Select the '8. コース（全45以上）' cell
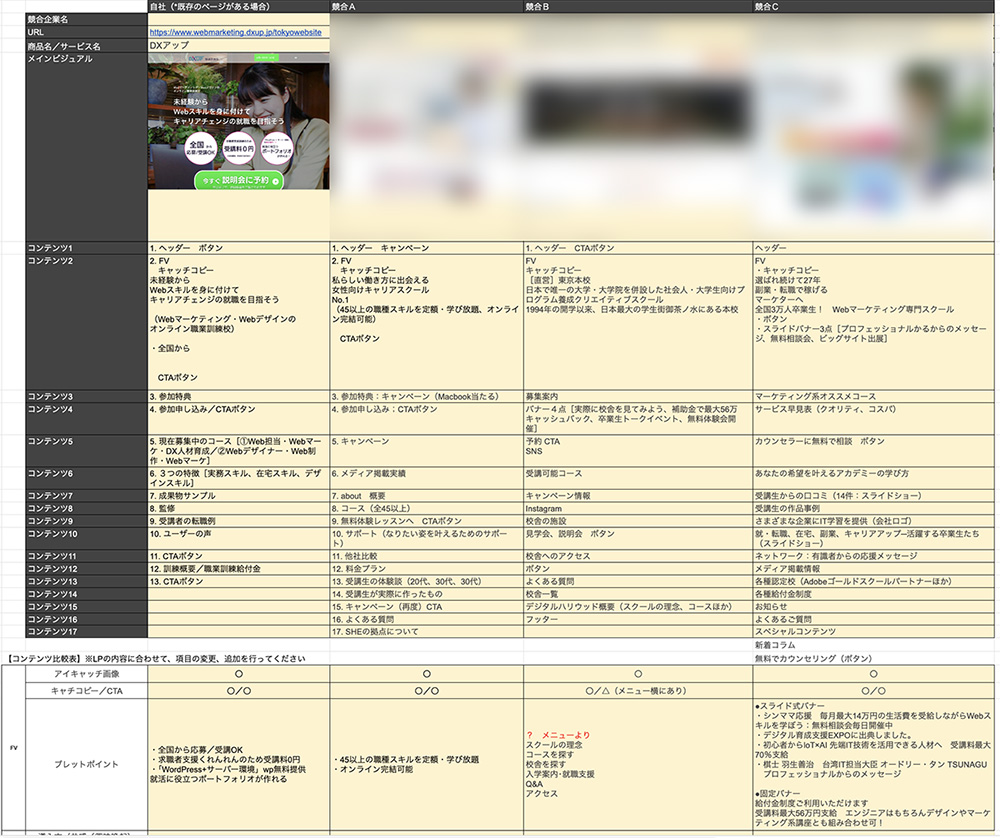This screenshot has height=838, width=1000. tap(427, 508)
